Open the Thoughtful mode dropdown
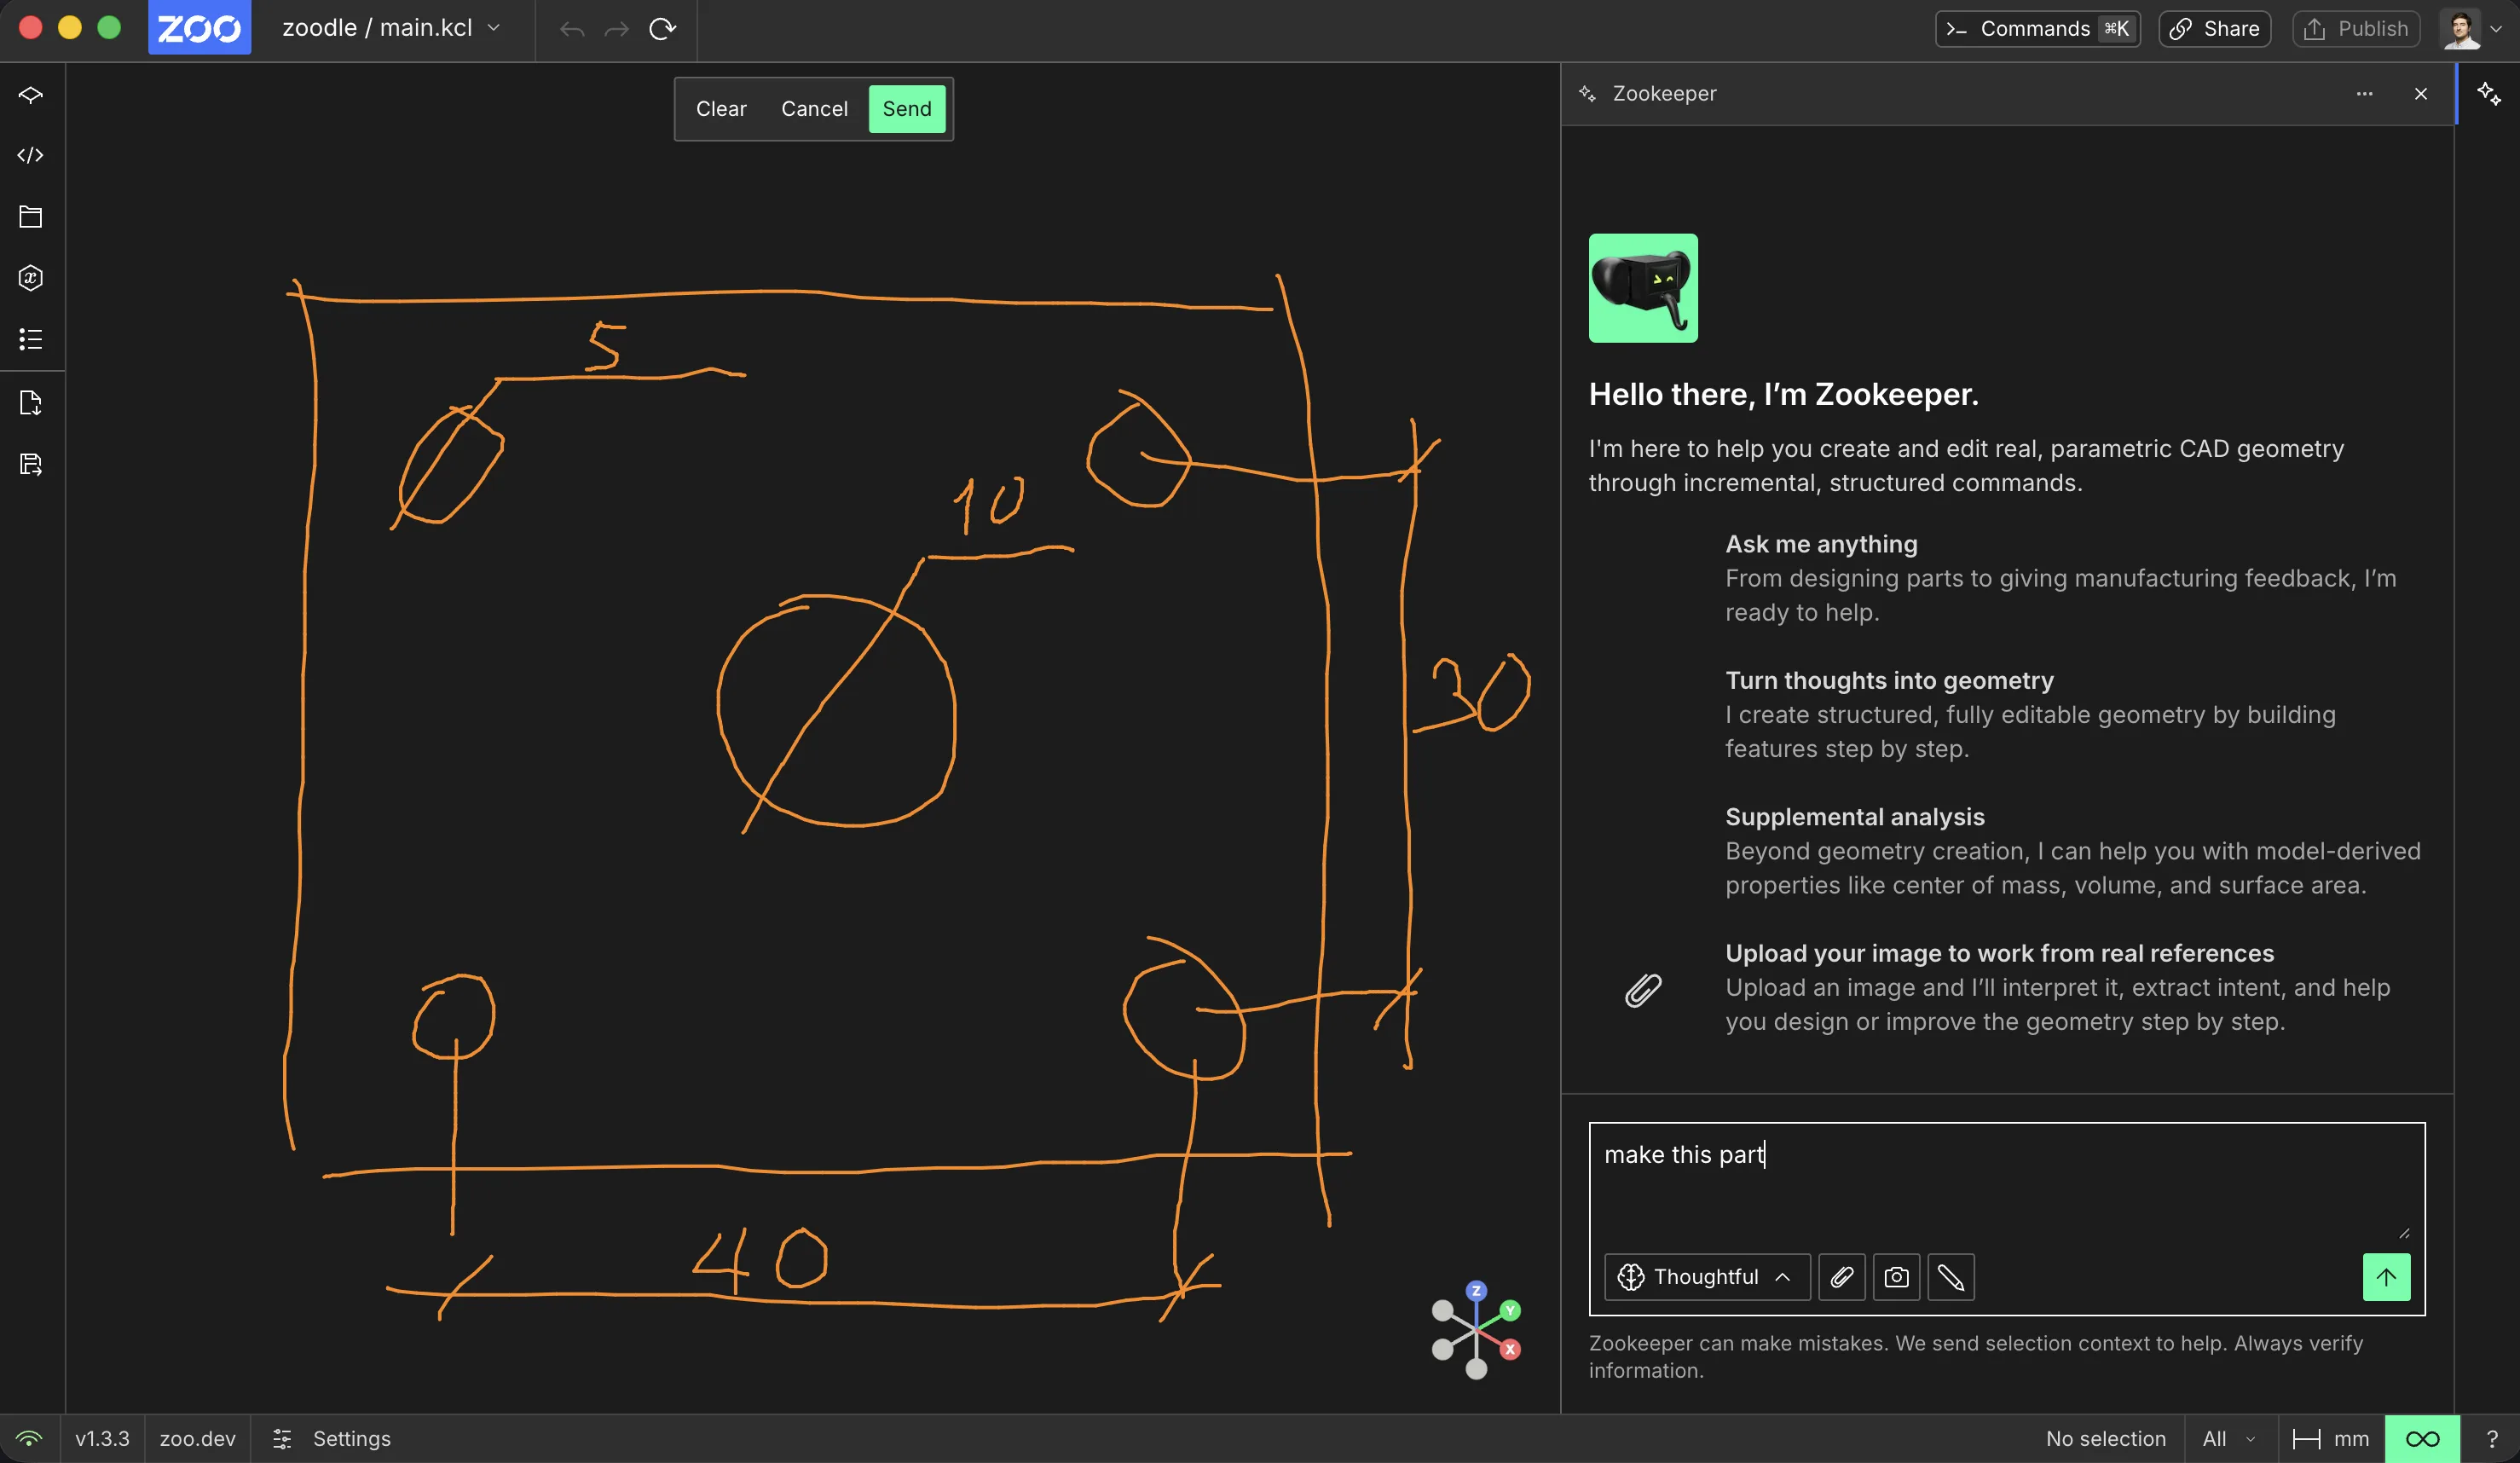This screenshot has height=1463, width=2520. 1707,1277
